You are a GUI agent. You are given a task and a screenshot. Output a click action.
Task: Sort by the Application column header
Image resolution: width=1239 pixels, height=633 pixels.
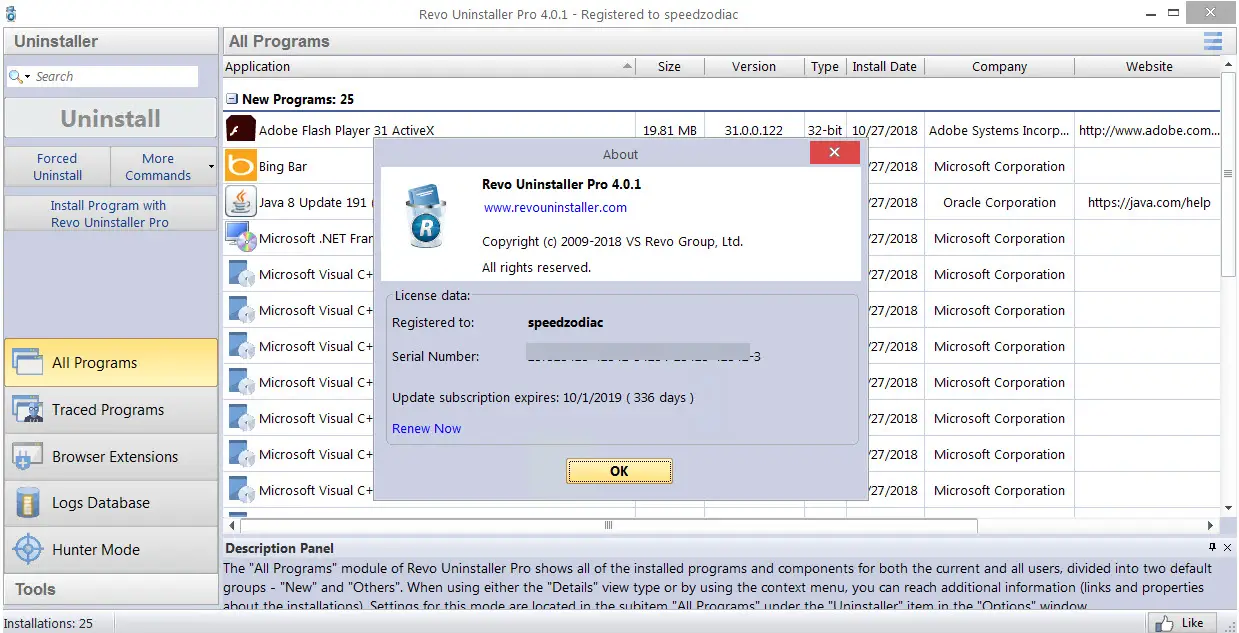(x=429, y=66)
